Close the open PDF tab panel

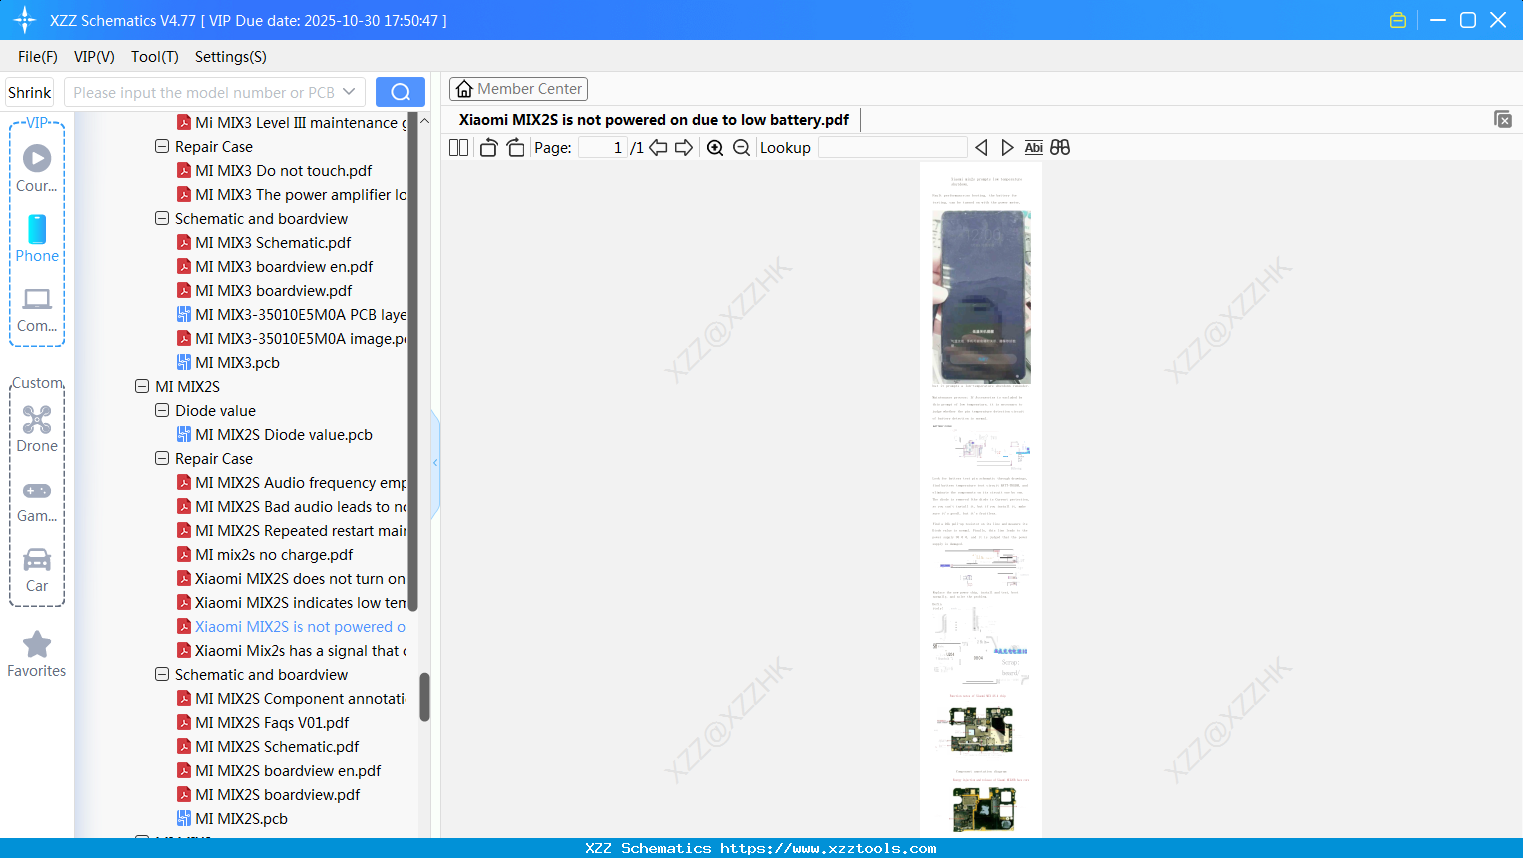tap(1503, 119)
